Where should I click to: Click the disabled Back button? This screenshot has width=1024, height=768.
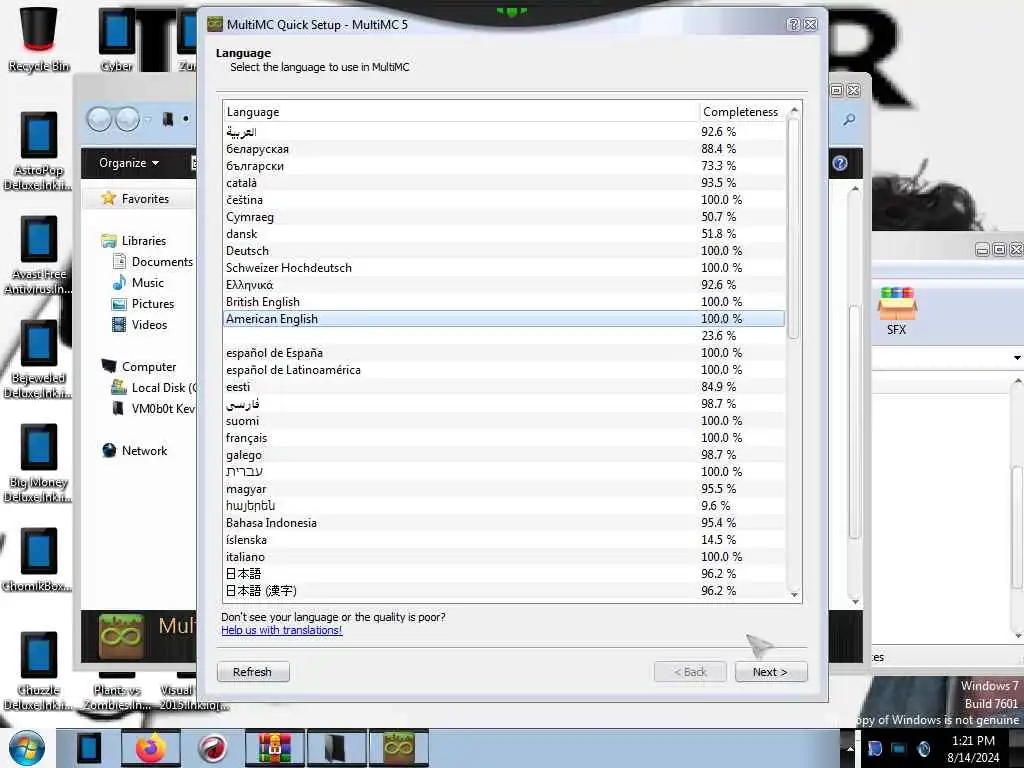click(x=690, y=672)
